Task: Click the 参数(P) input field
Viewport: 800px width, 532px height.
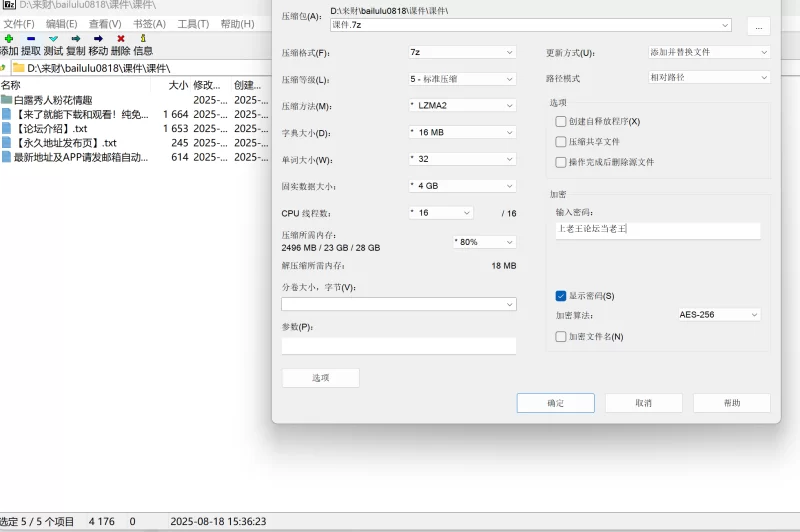Action: [398, 346]
